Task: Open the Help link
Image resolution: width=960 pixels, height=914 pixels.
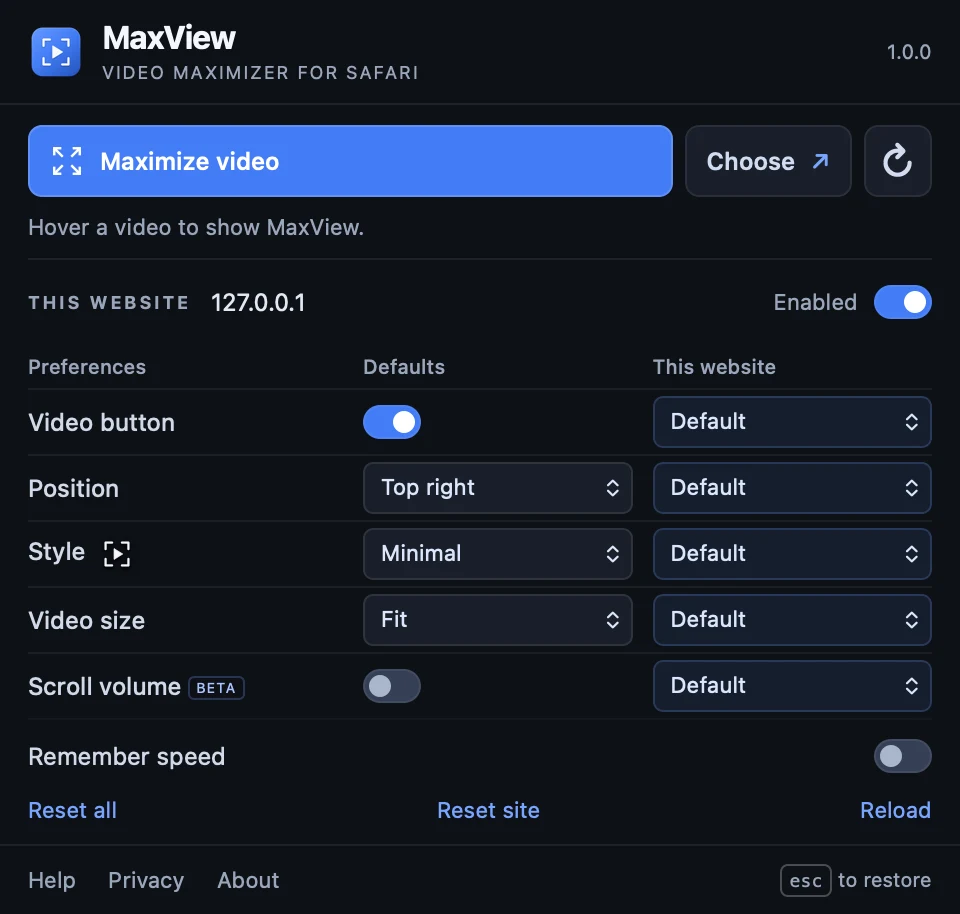Action: [x=52, y=880]
